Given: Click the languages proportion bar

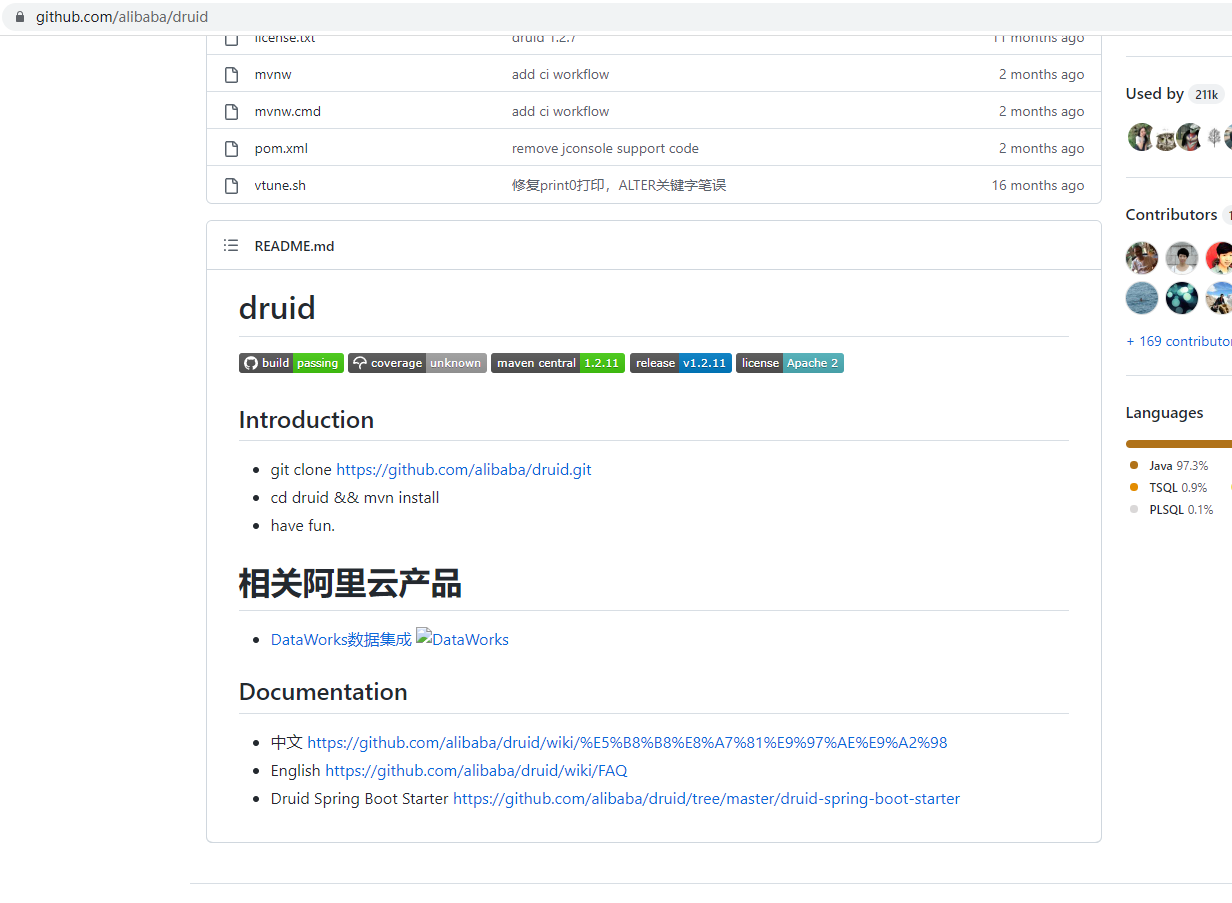Looking at the screenshot, I should 1179,444.
